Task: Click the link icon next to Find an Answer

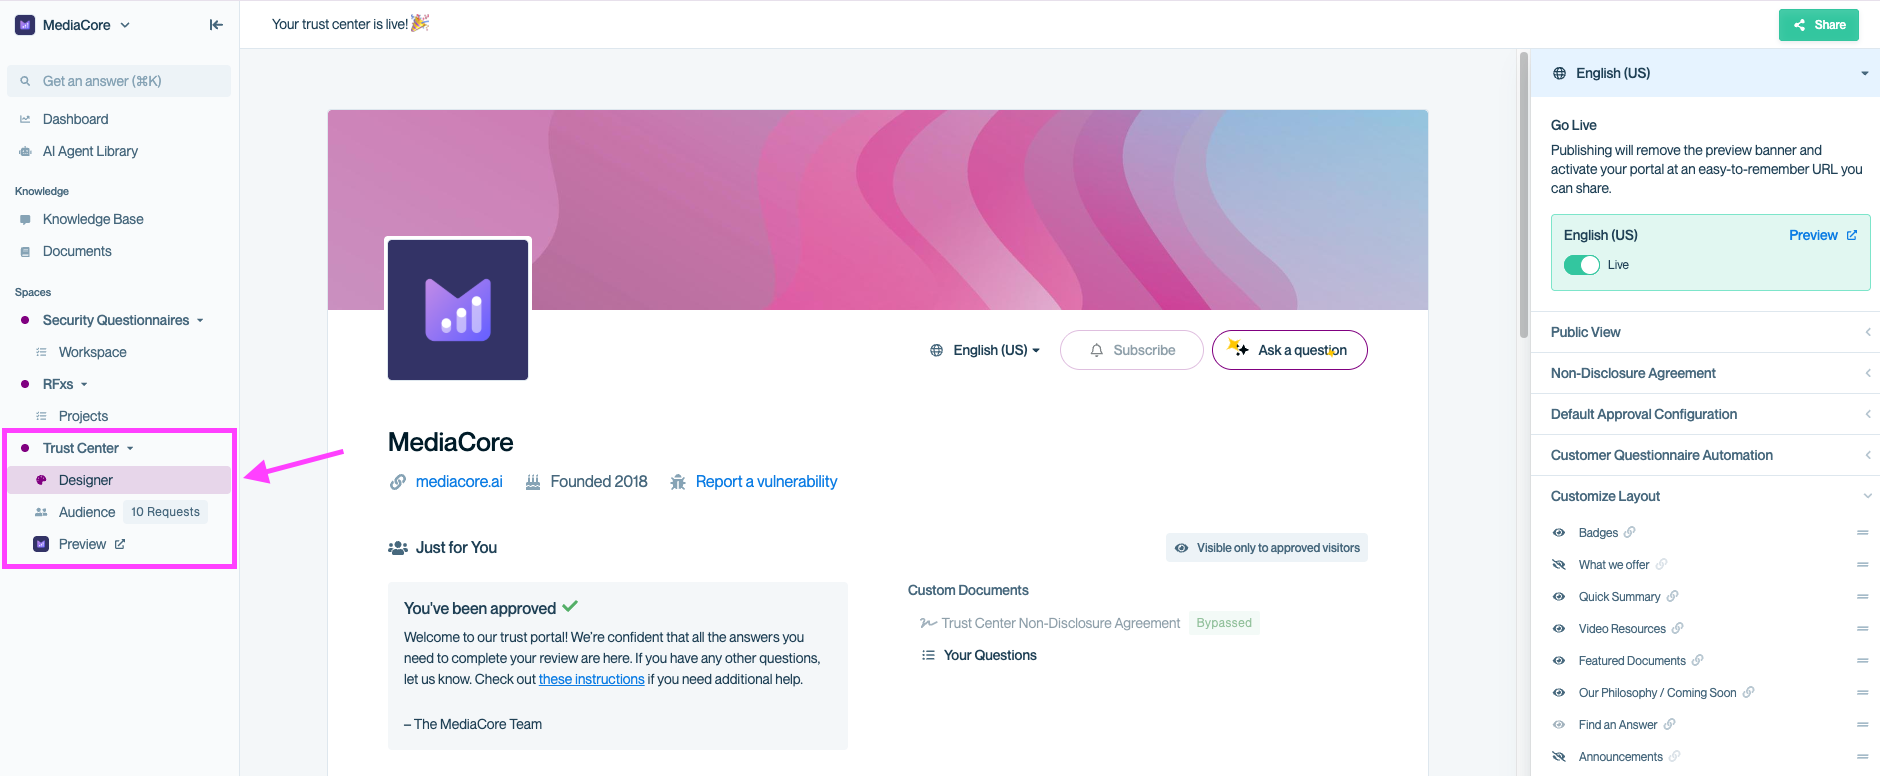Action: pos(1669,724)
